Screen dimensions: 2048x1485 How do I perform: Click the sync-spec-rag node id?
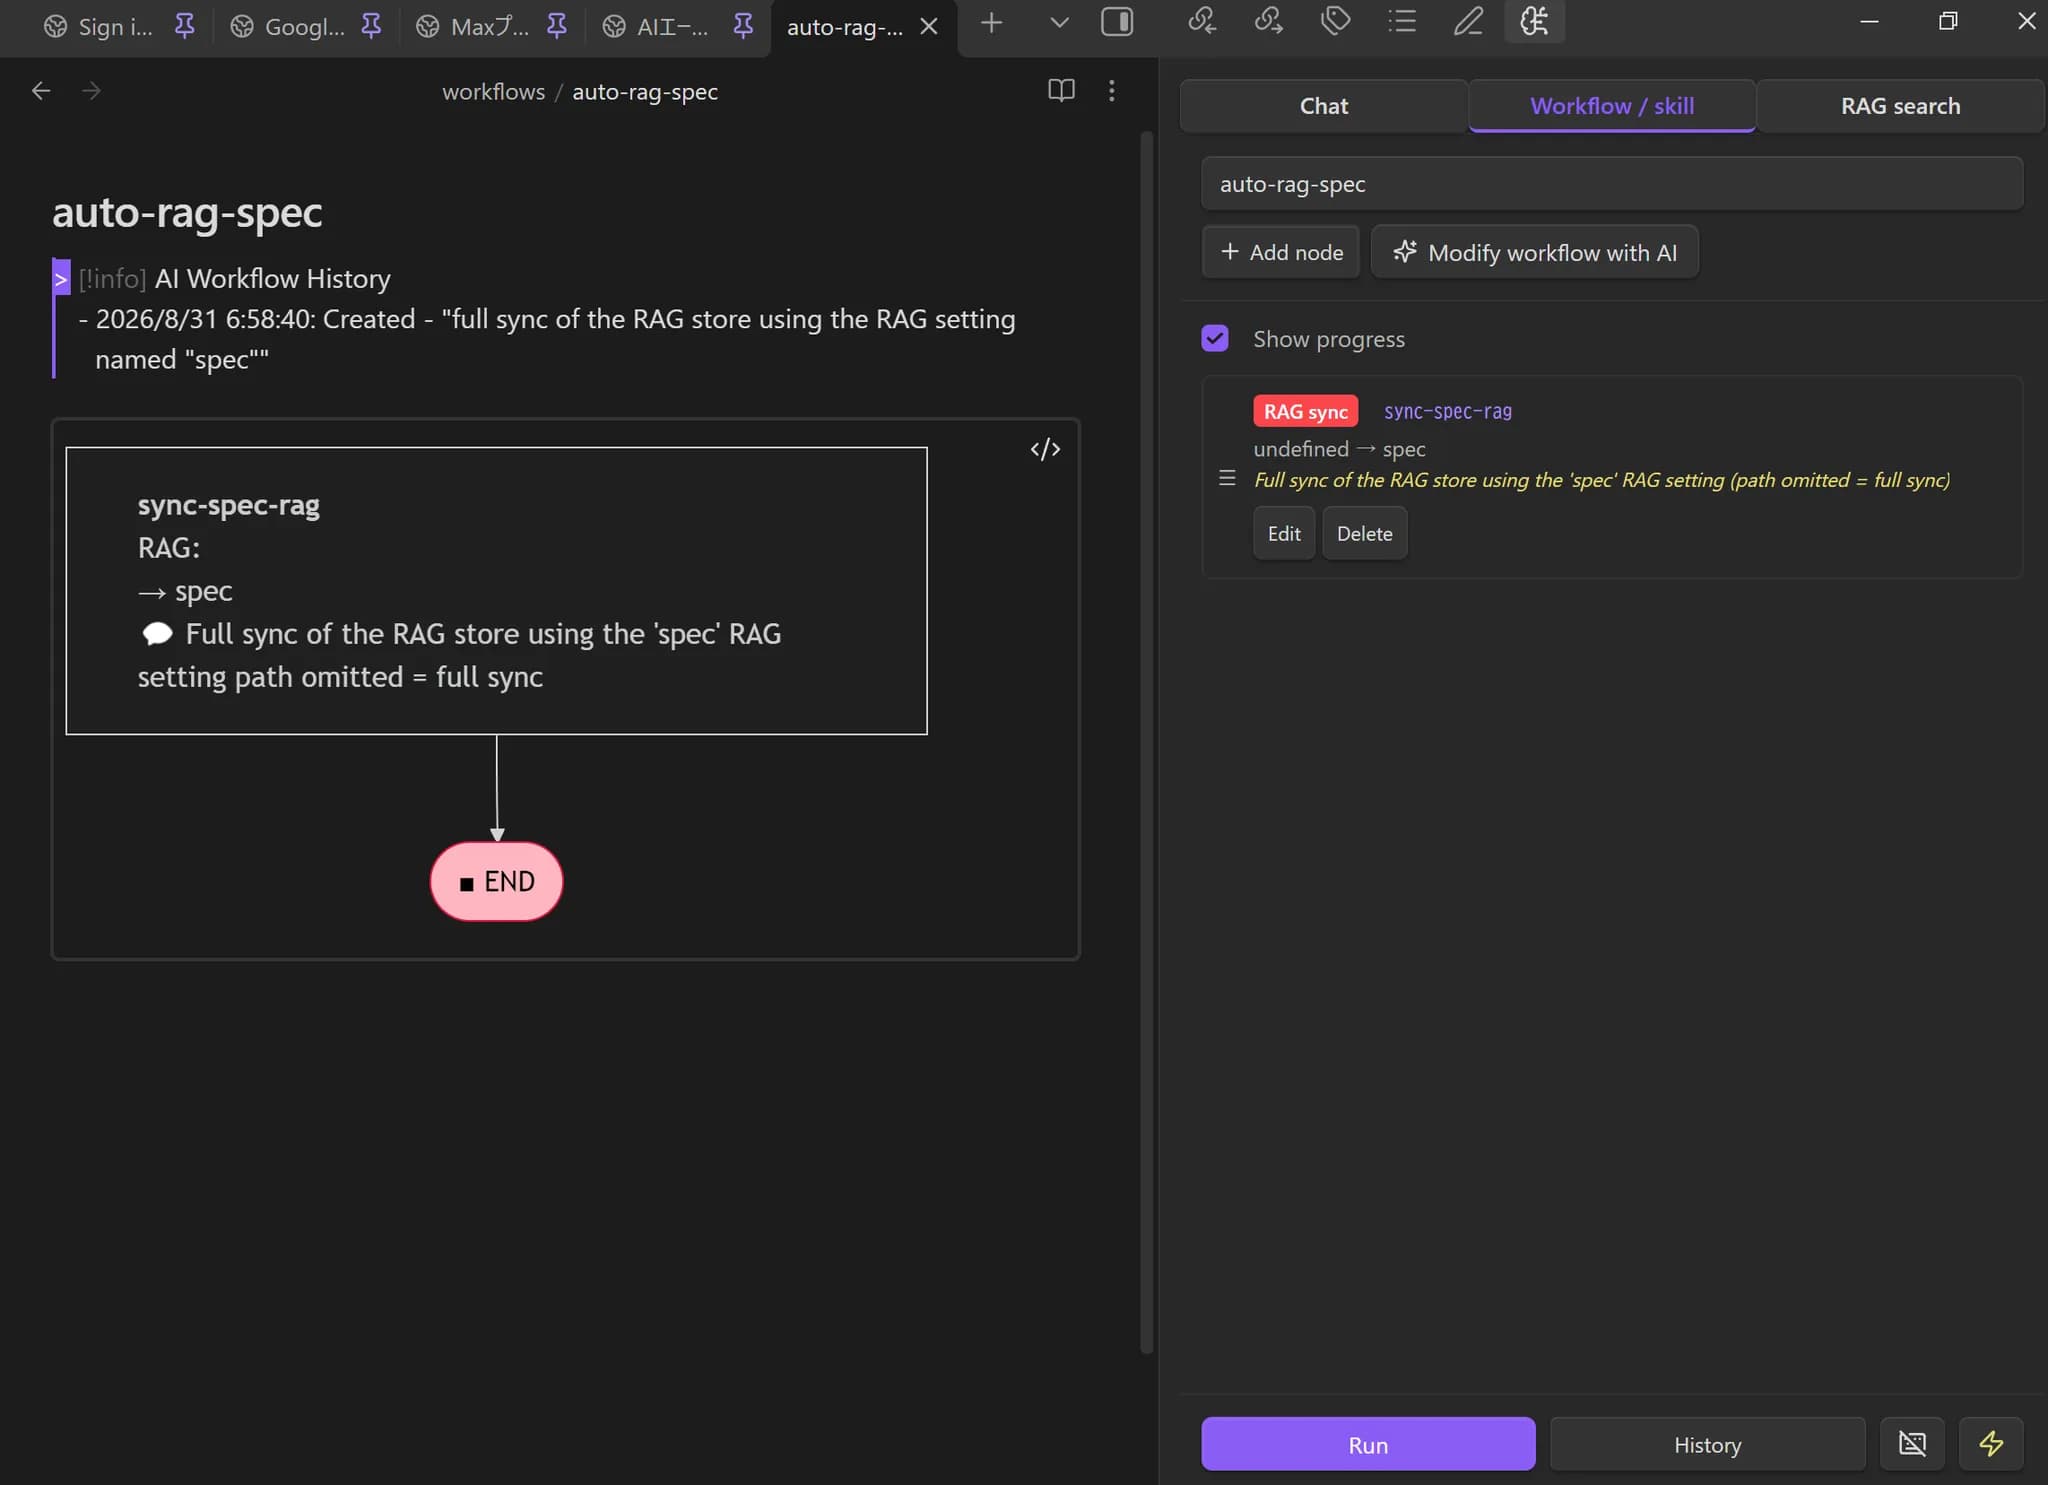1447,411
